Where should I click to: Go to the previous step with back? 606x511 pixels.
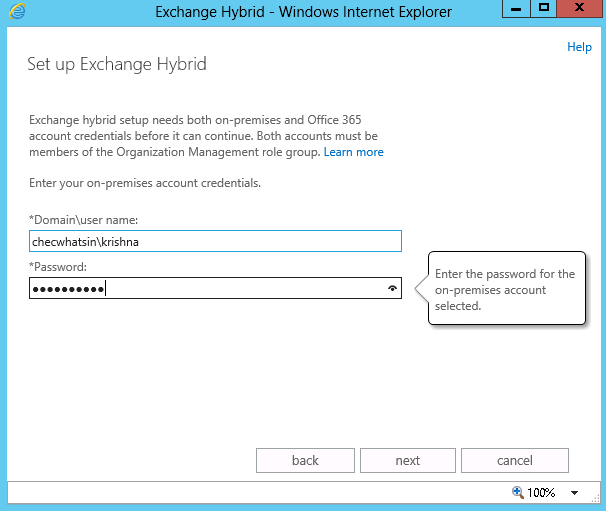click(305, 460)
